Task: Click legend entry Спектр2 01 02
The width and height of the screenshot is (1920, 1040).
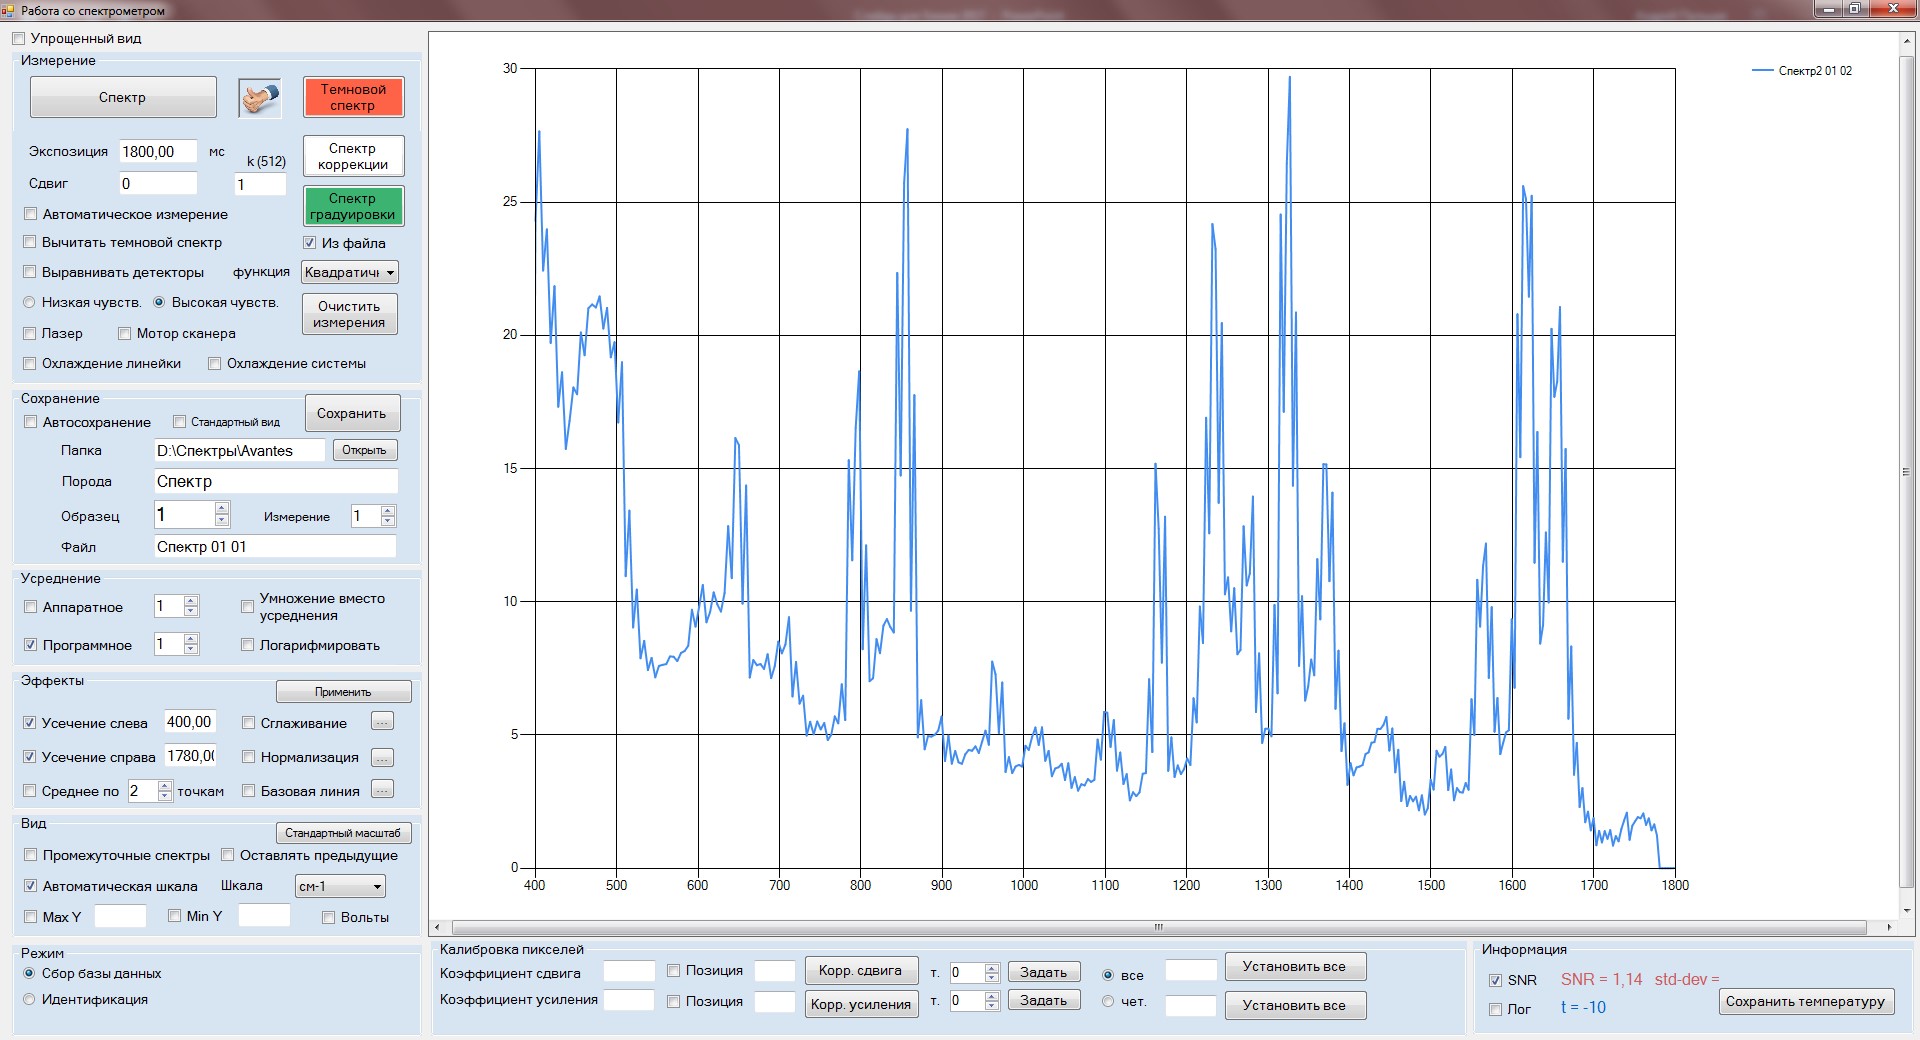Action: click(1803, 71)
